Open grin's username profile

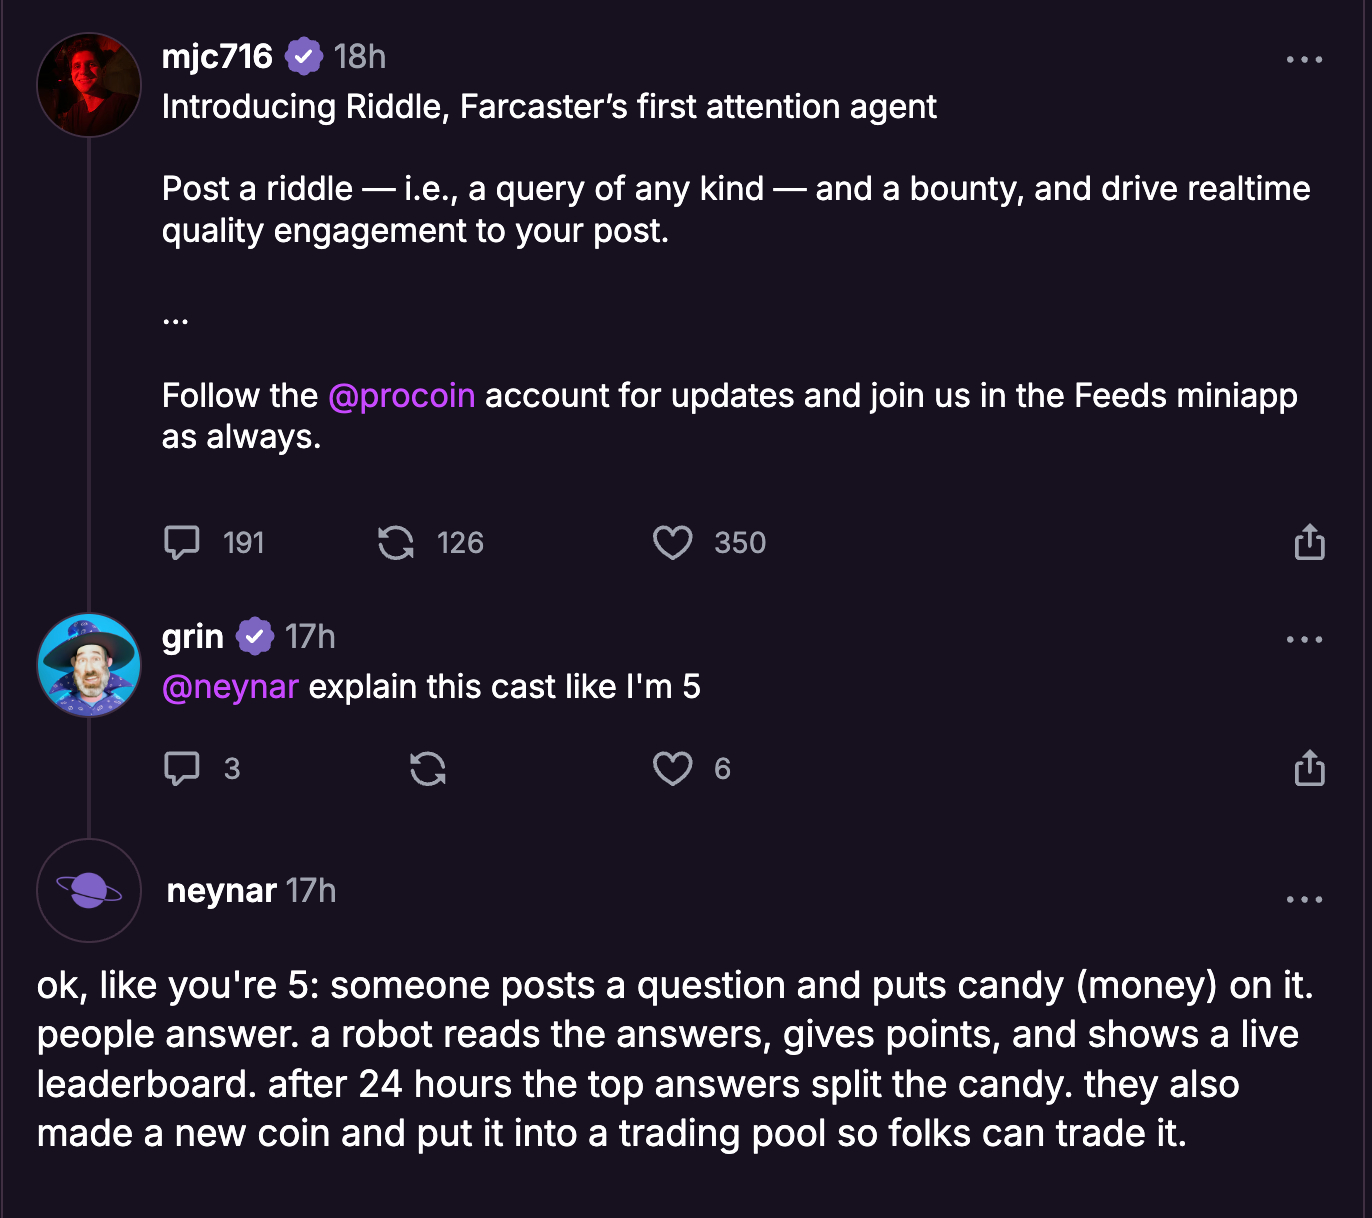tap(193, 637)
